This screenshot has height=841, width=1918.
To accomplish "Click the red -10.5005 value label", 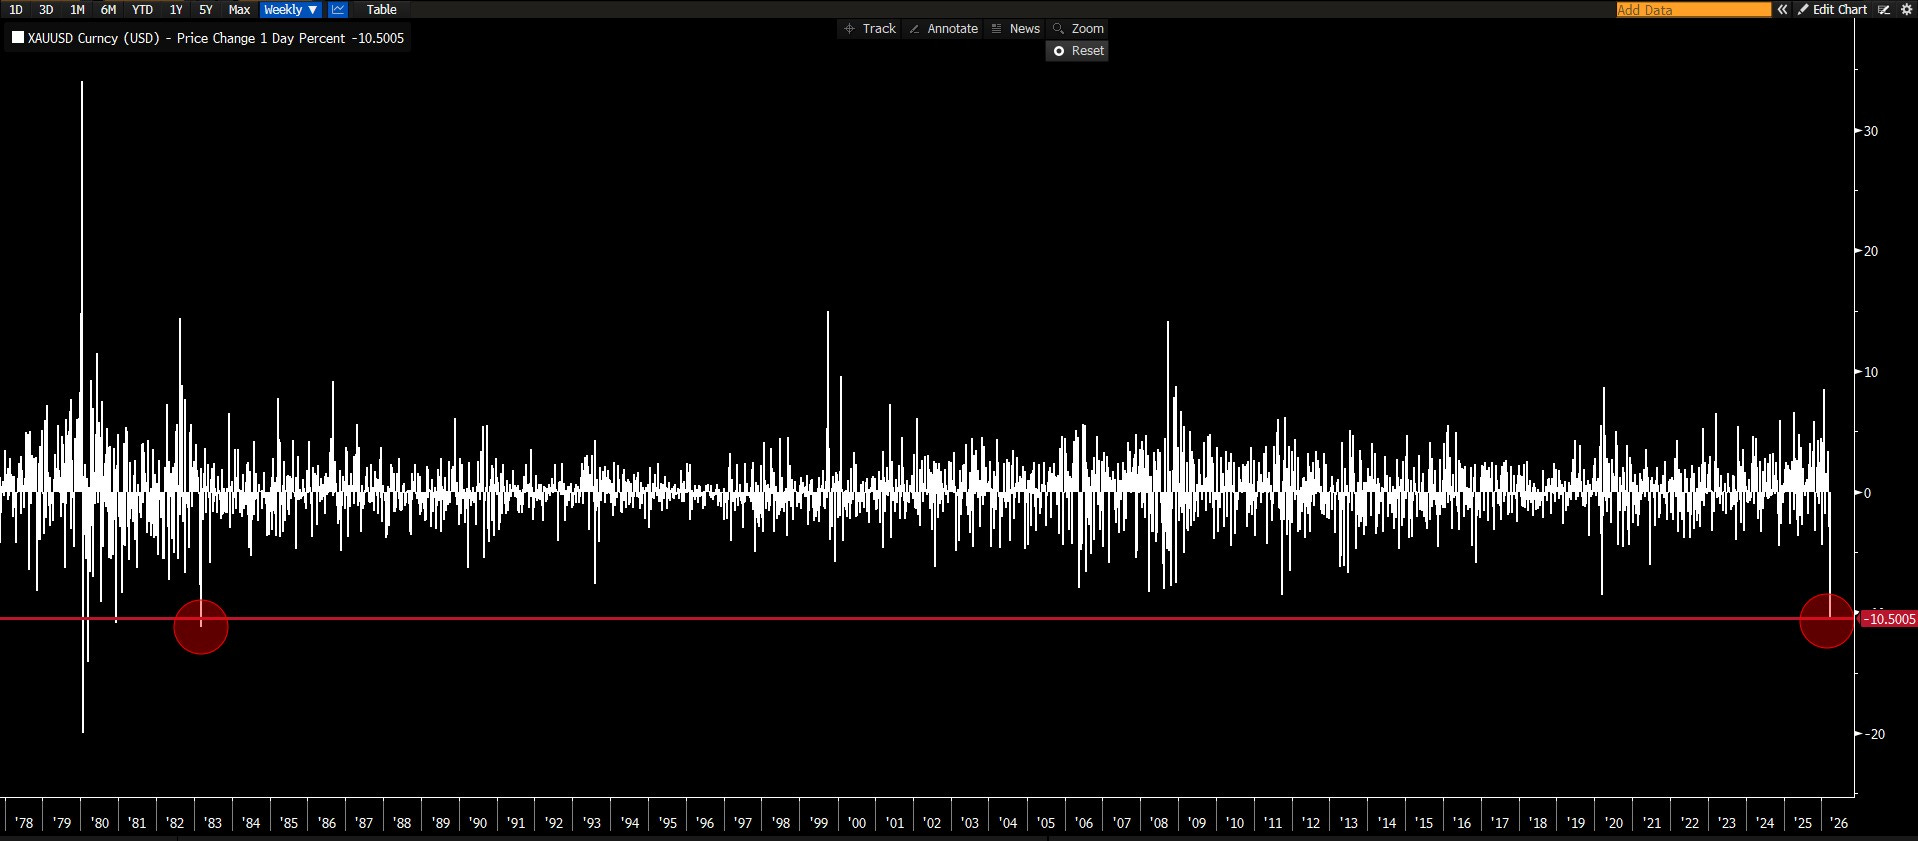I will pyautogui.click(x=1888, y=619).
